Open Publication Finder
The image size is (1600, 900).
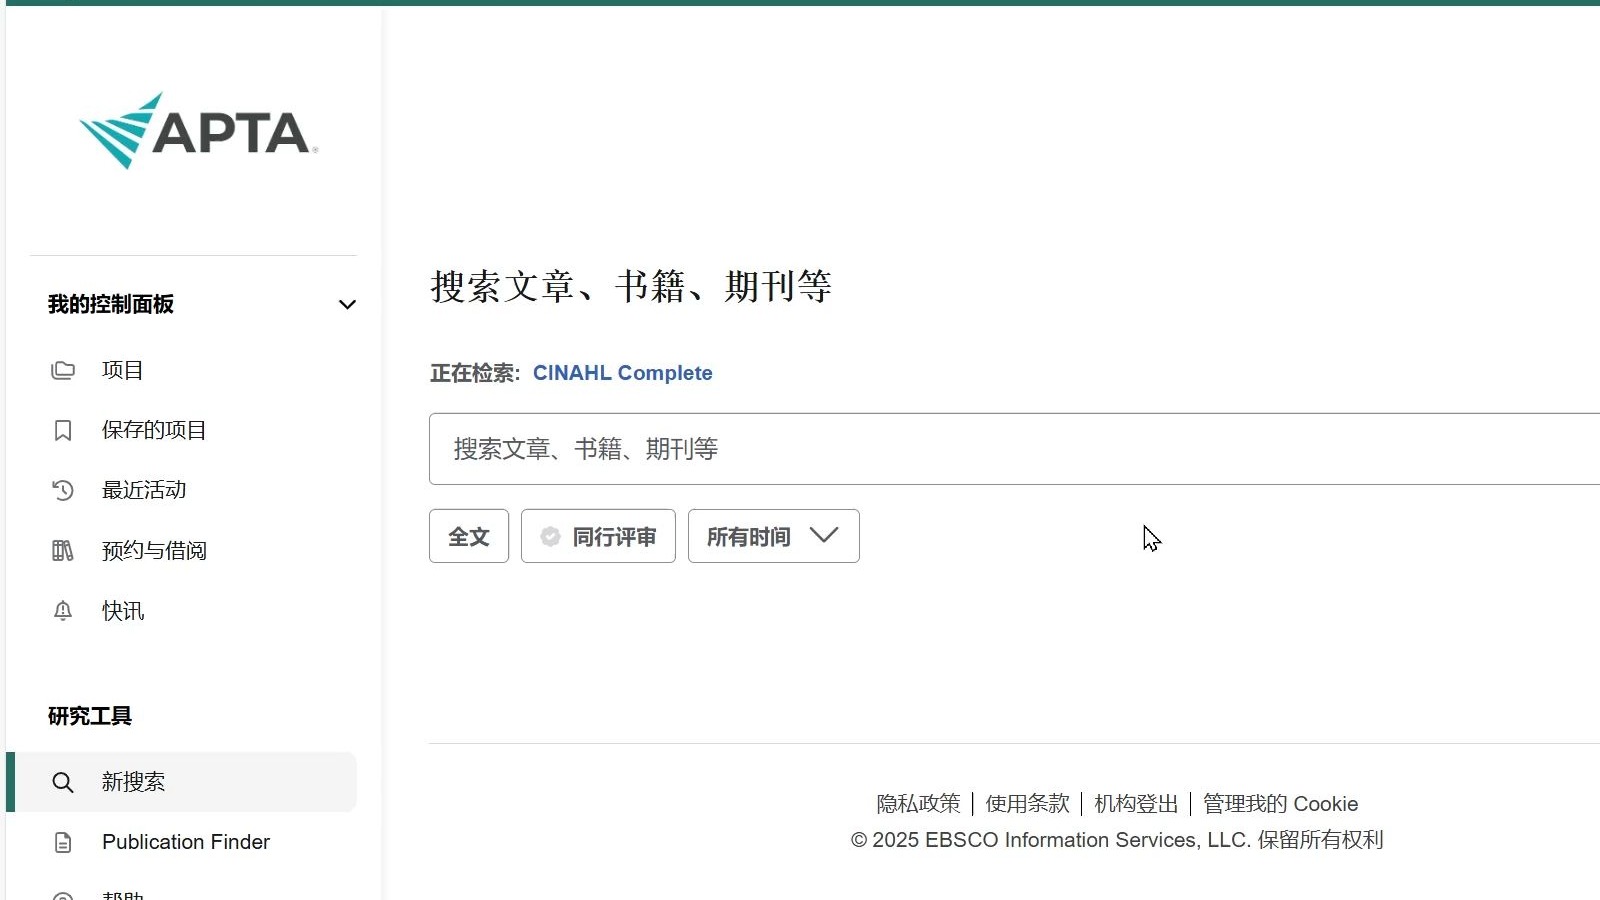pos(186,842)
